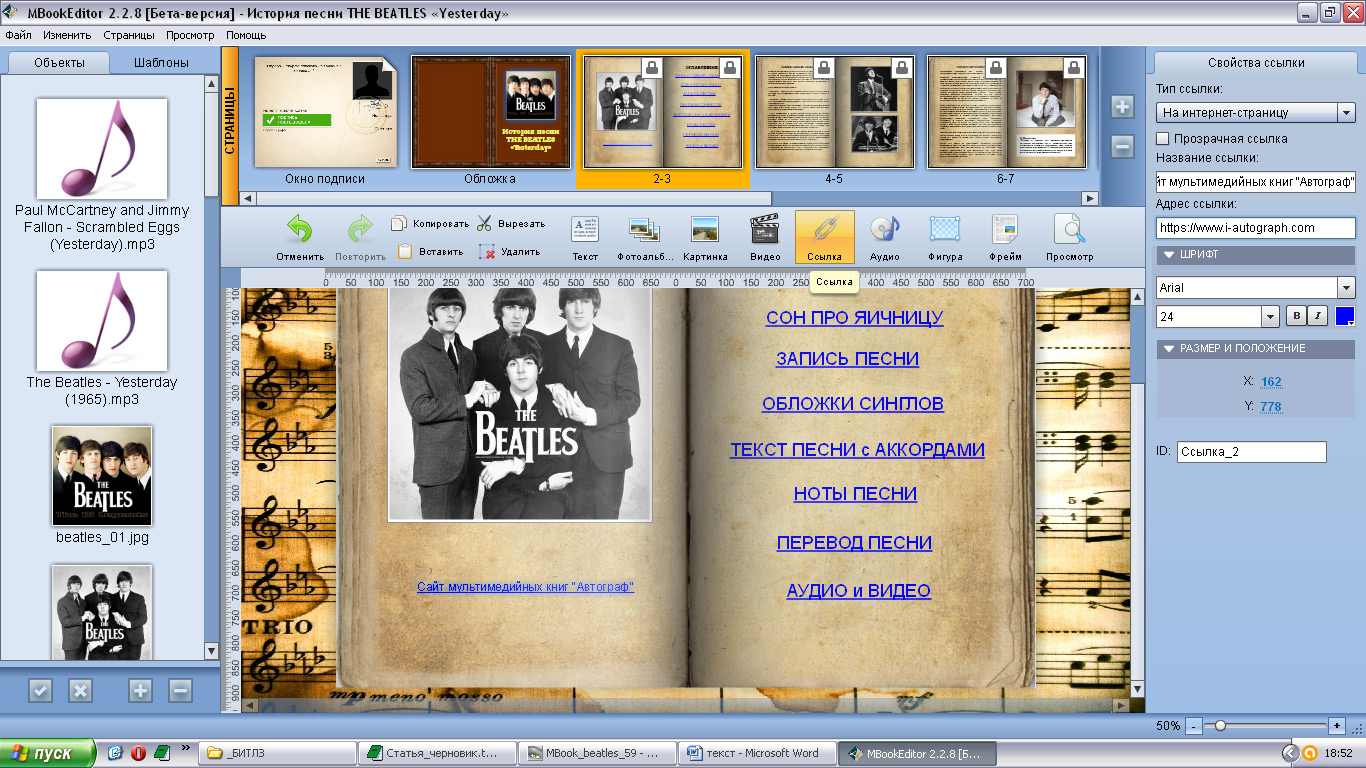This screenshot has width=1366, height=768.
Task: Select beatles_01.jpg in objects list
Action: [102, 485]
